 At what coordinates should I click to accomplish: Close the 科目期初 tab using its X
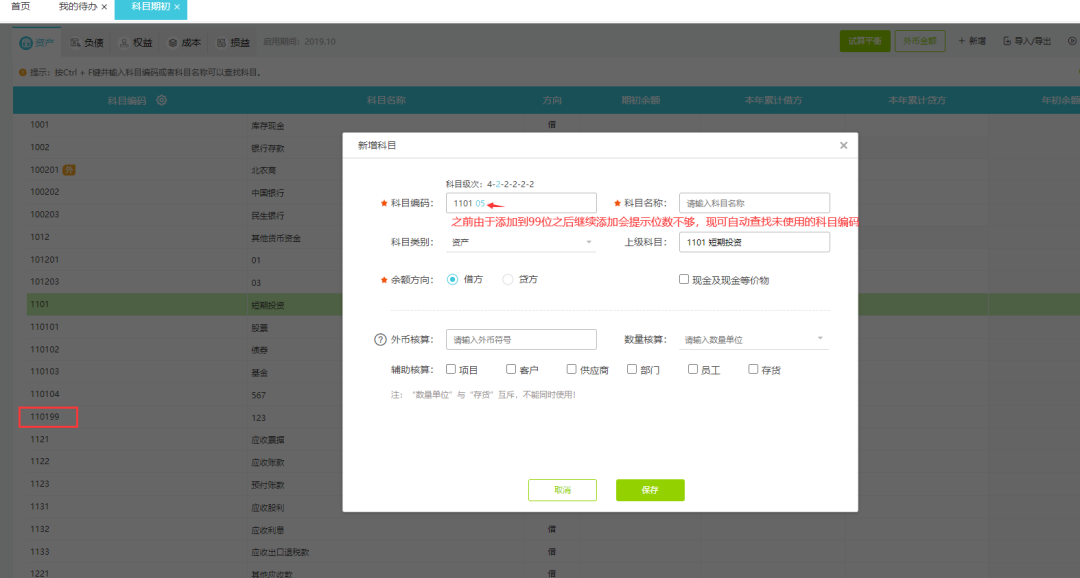(177, 7)
